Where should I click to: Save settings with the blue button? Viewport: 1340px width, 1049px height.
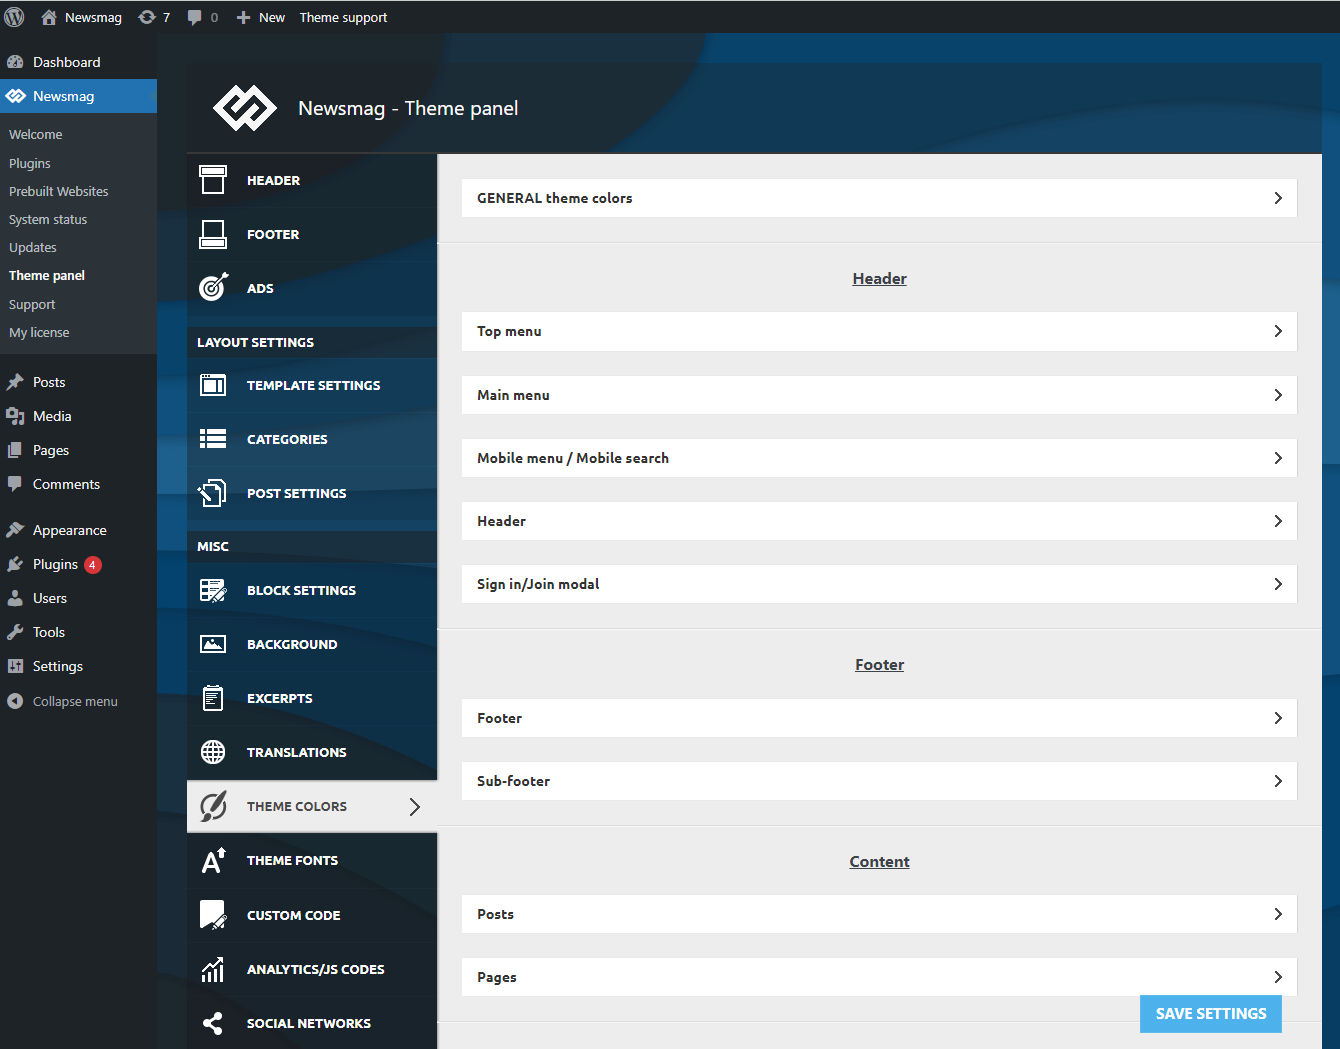[x=1211, y=1014]
